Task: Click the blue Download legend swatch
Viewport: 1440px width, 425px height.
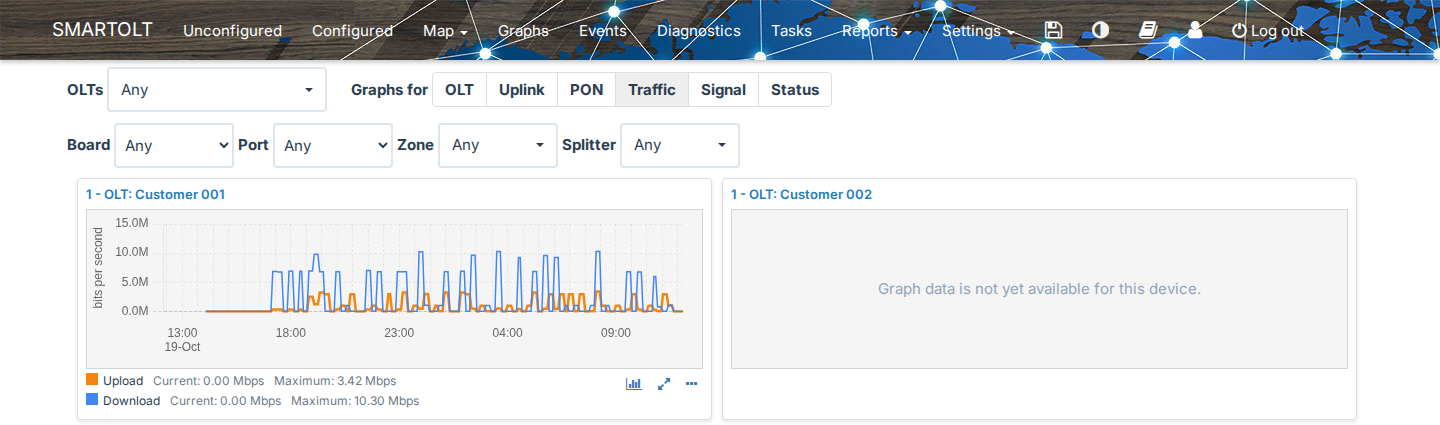Action: click(92, 400)
